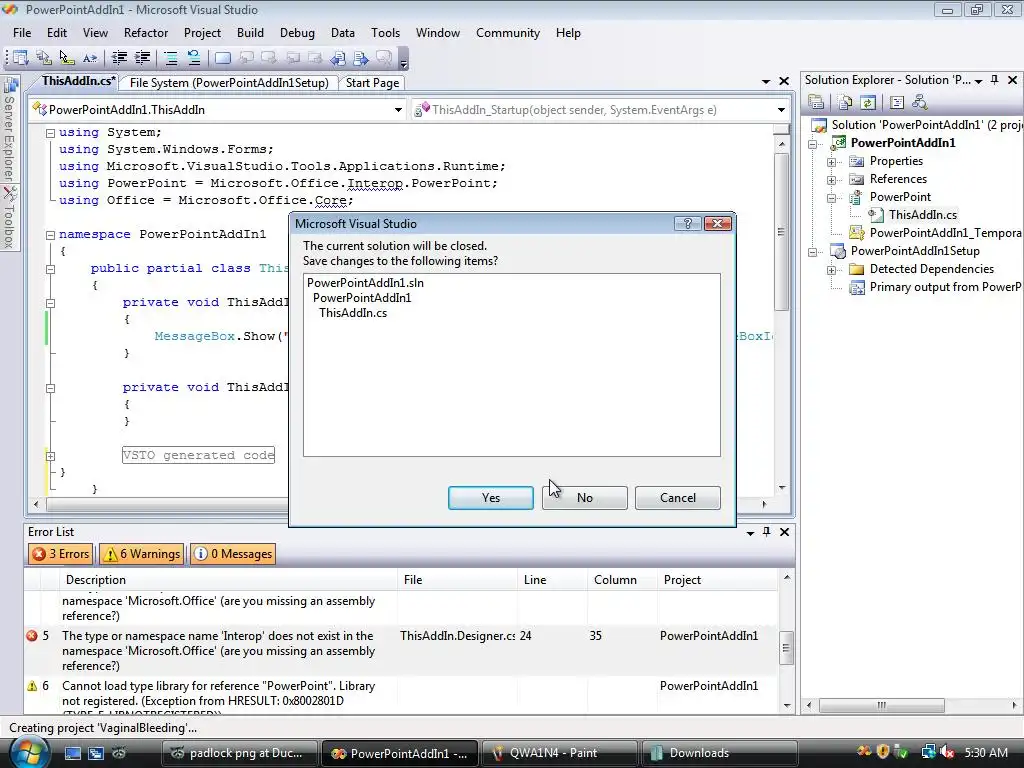Select ThisAddIn.cs in Solution Explorer
The height and width of the screenshot is (768, 1024).
coord(922,215)
